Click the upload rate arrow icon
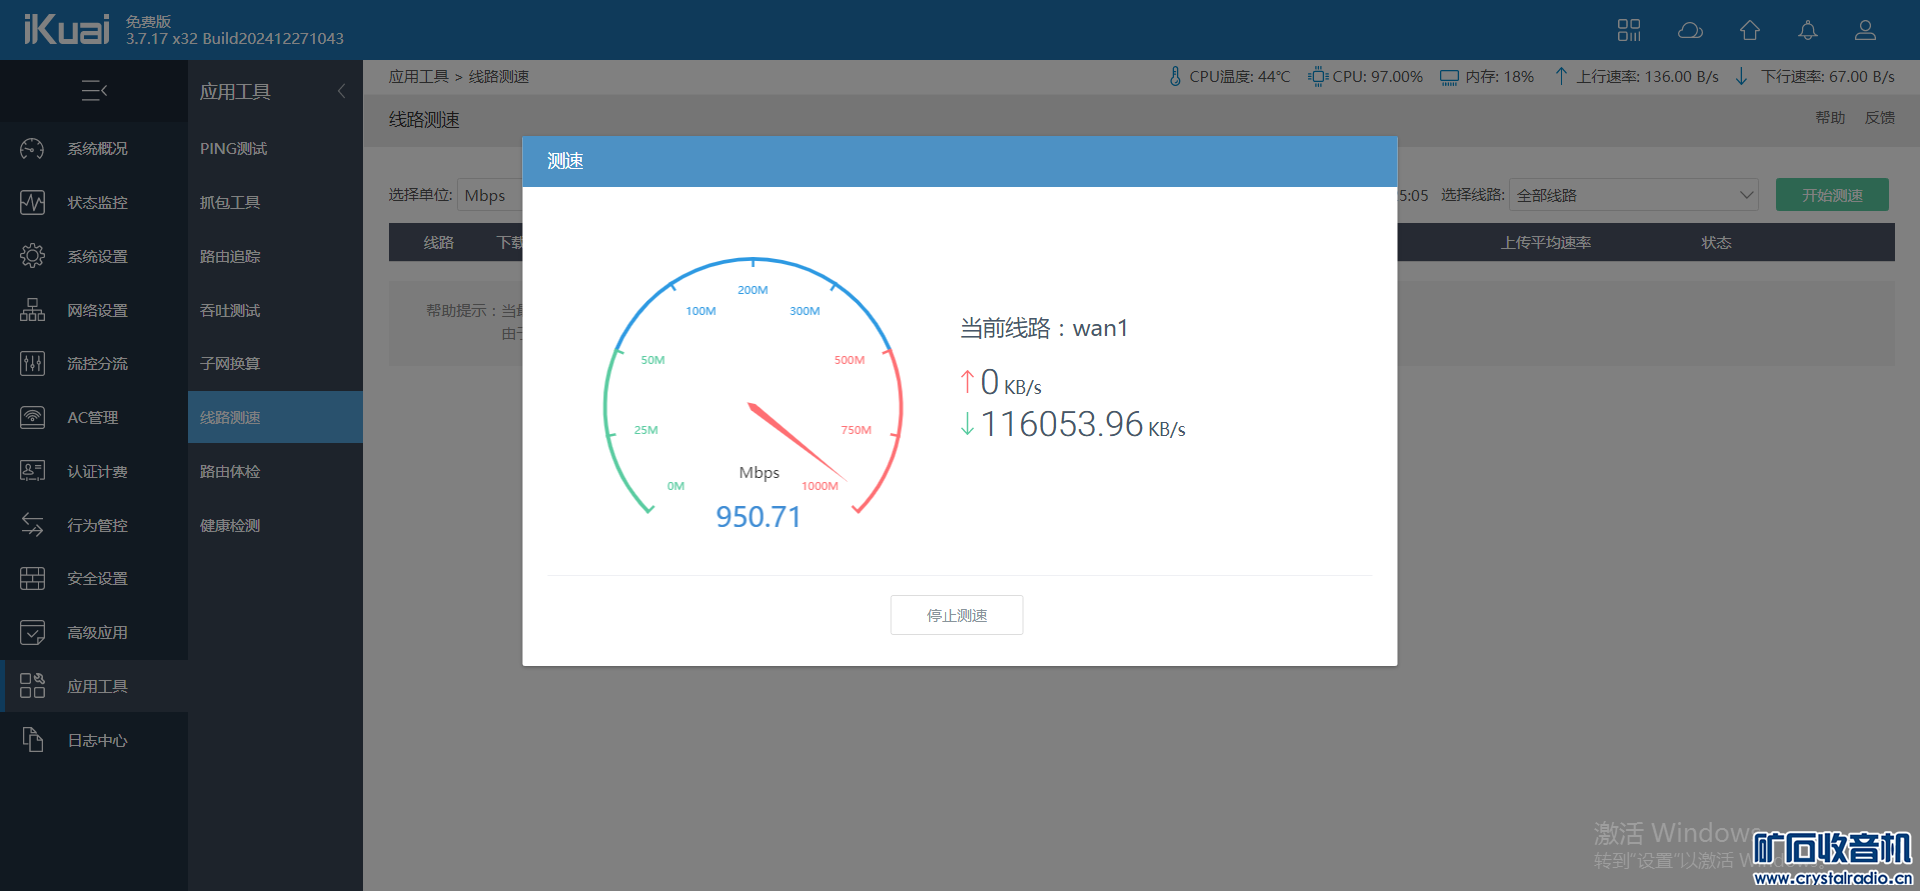Viewport: 1920px width, 891px height. [x=1561, y=77]
